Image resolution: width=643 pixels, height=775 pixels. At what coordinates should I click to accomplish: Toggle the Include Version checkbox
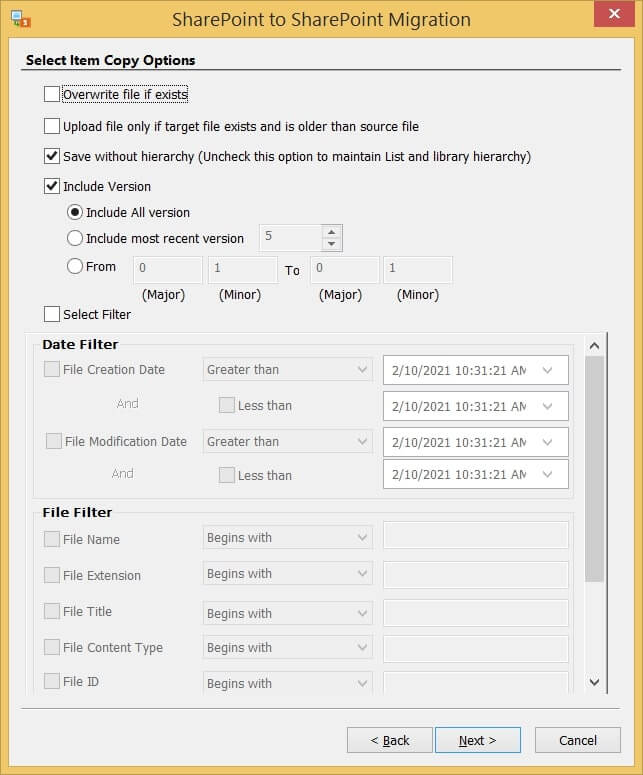(52, 186)
